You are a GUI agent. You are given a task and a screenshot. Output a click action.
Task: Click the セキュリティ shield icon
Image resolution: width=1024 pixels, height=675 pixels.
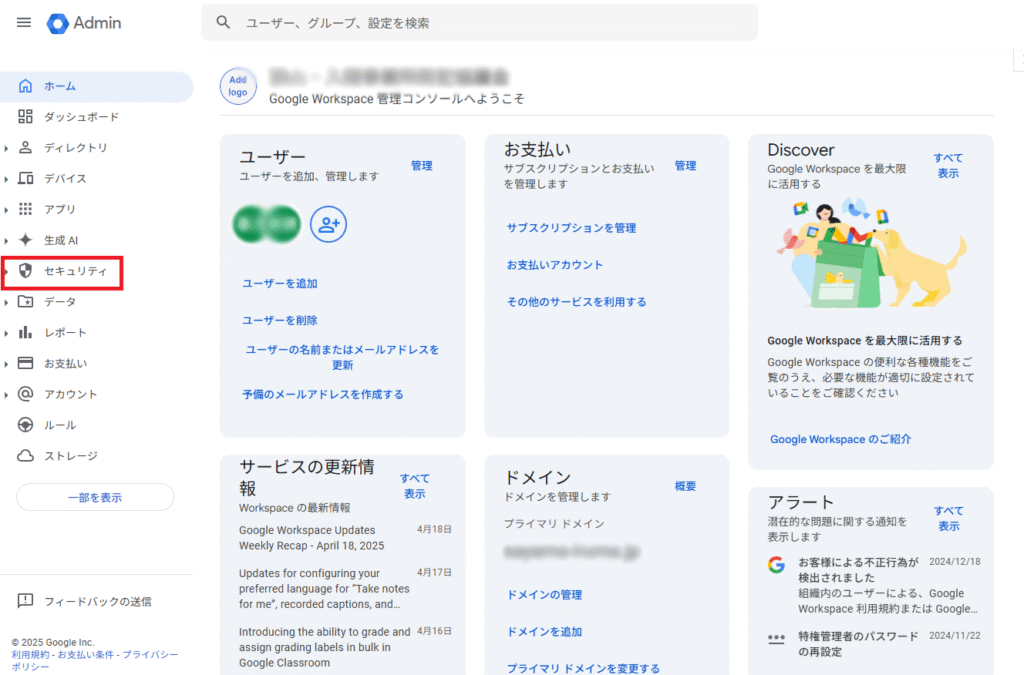[25, 270]
